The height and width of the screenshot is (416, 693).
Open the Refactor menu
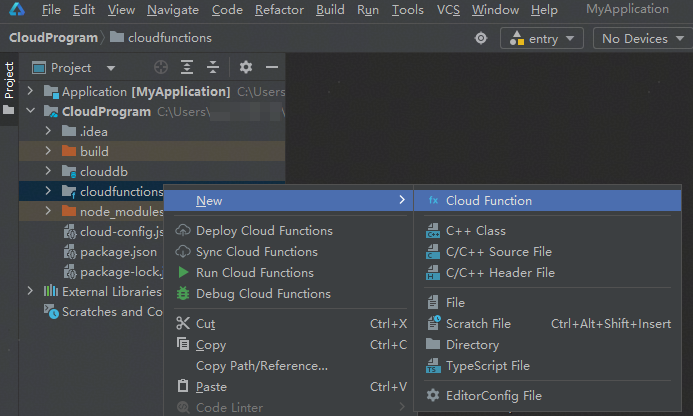(x=279, y=10)
